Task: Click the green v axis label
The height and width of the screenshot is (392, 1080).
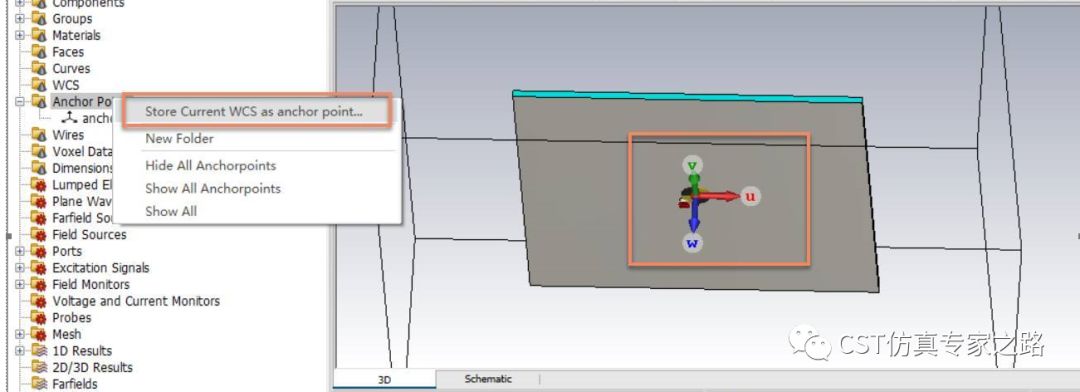Action: [x=693, y=165]
